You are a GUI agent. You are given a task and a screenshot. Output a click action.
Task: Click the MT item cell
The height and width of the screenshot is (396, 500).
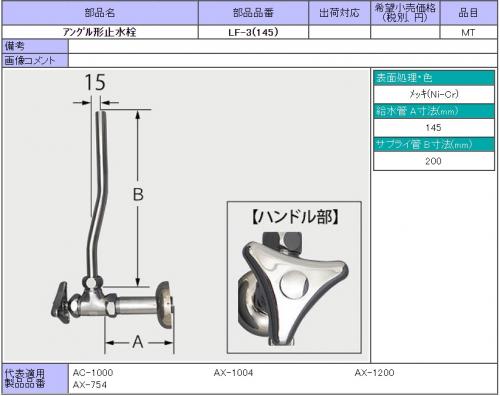point(468,33)
